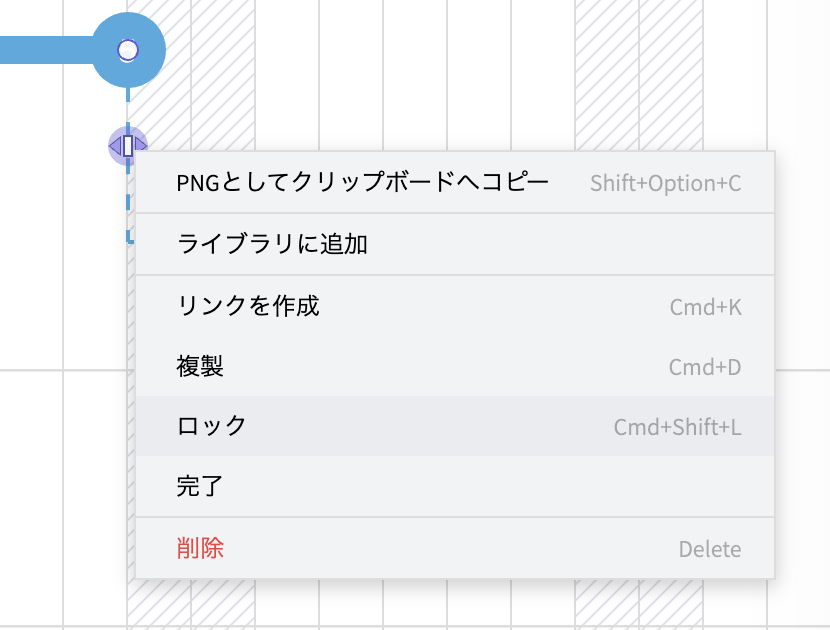Duplicate with the '複製' menu item

(x=200, y=367)
